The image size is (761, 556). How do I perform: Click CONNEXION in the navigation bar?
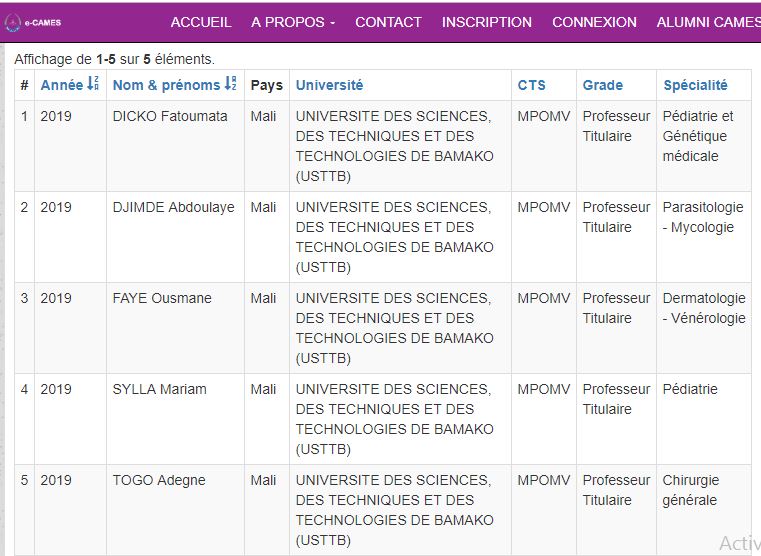(x=594, y=22)
